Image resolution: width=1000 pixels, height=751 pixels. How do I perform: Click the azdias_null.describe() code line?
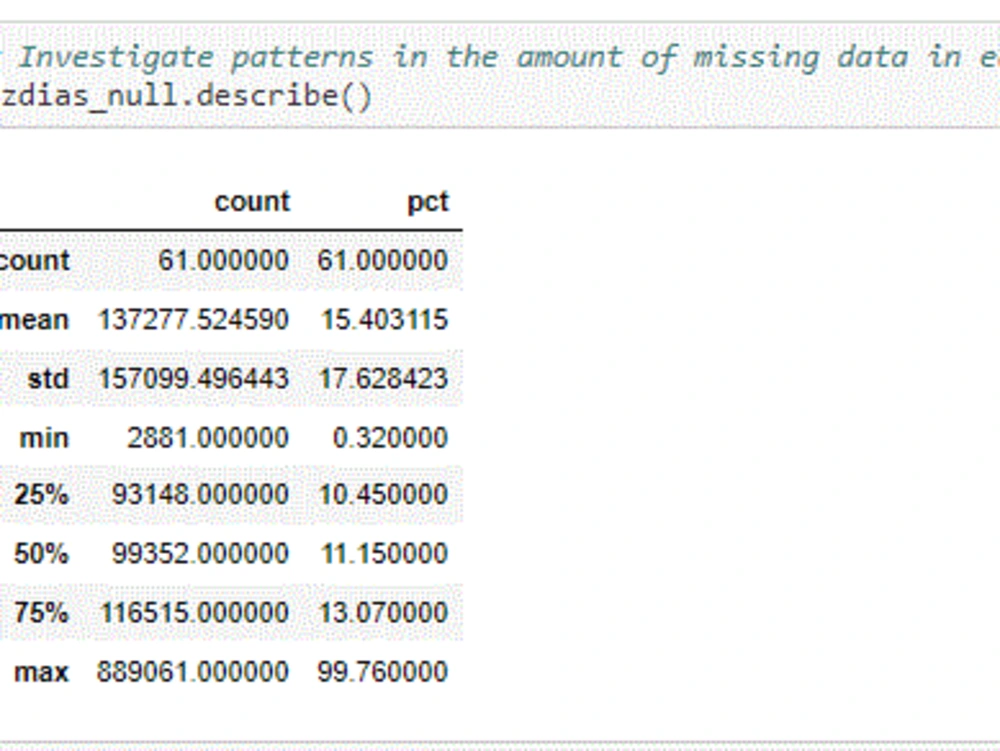point(186,97)
